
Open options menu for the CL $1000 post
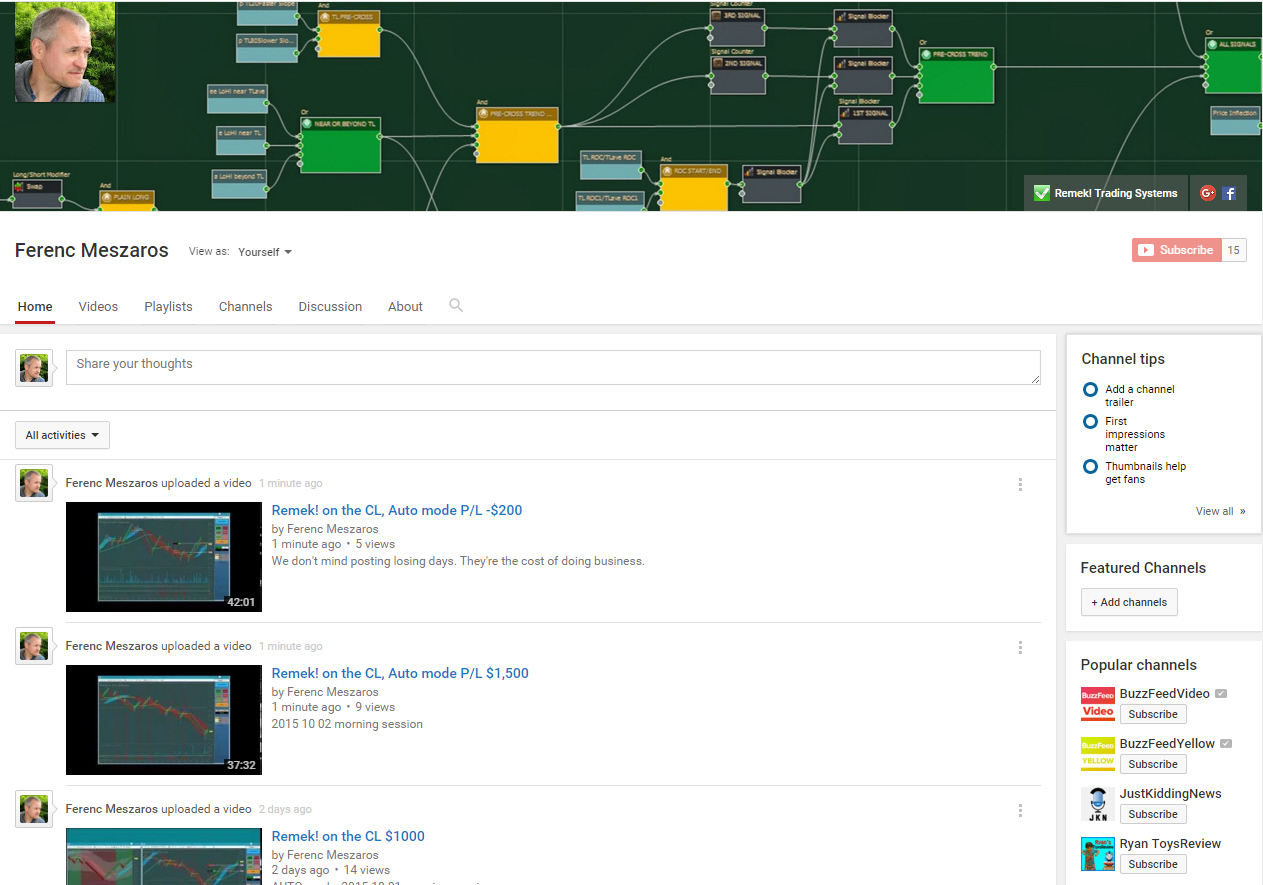pyautogui.click(x=1020, y=810)
